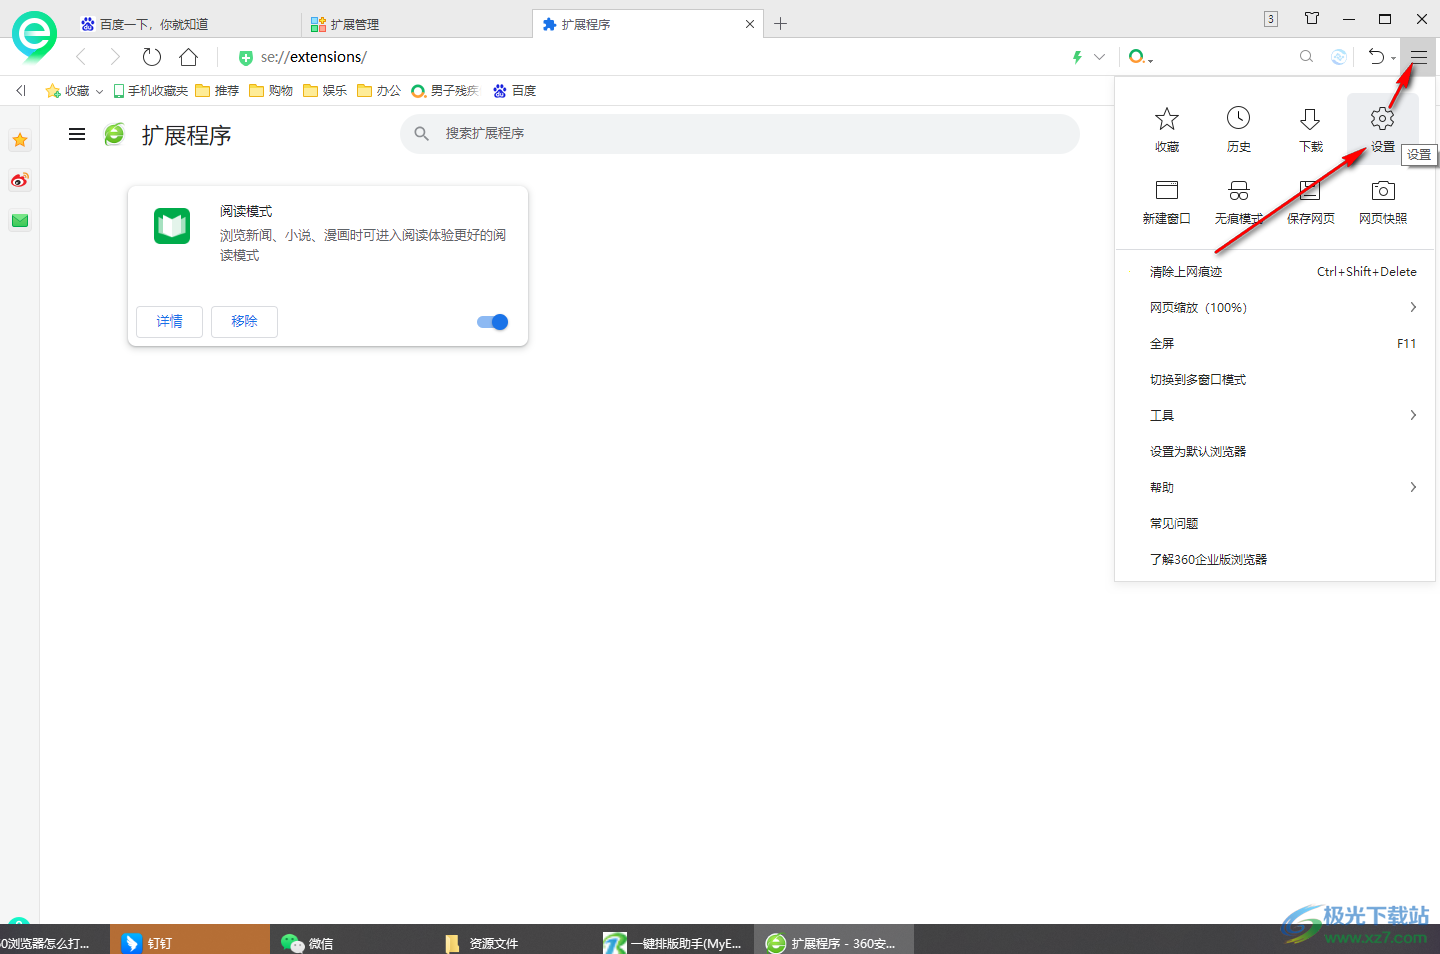Screen dimensions: 1440x954
Task: Reload the page with the refresh icon
Action: [151, 57]
